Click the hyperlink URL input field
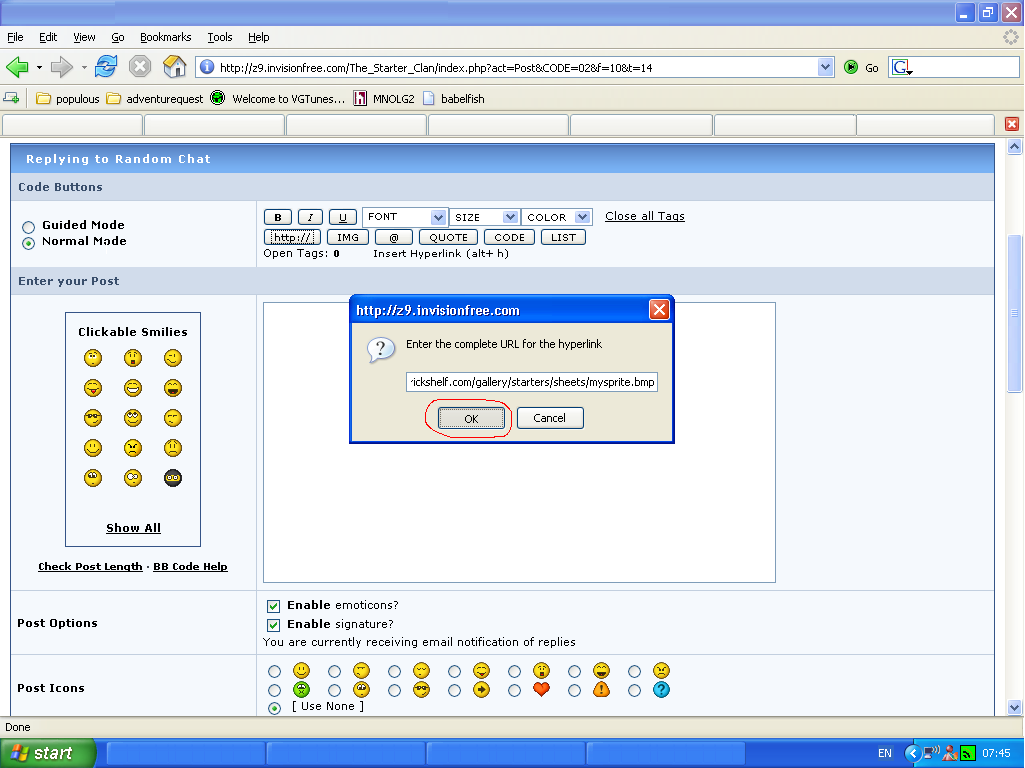The height and width of the screenshot is (768, 1025). click(x=531, y=382)
